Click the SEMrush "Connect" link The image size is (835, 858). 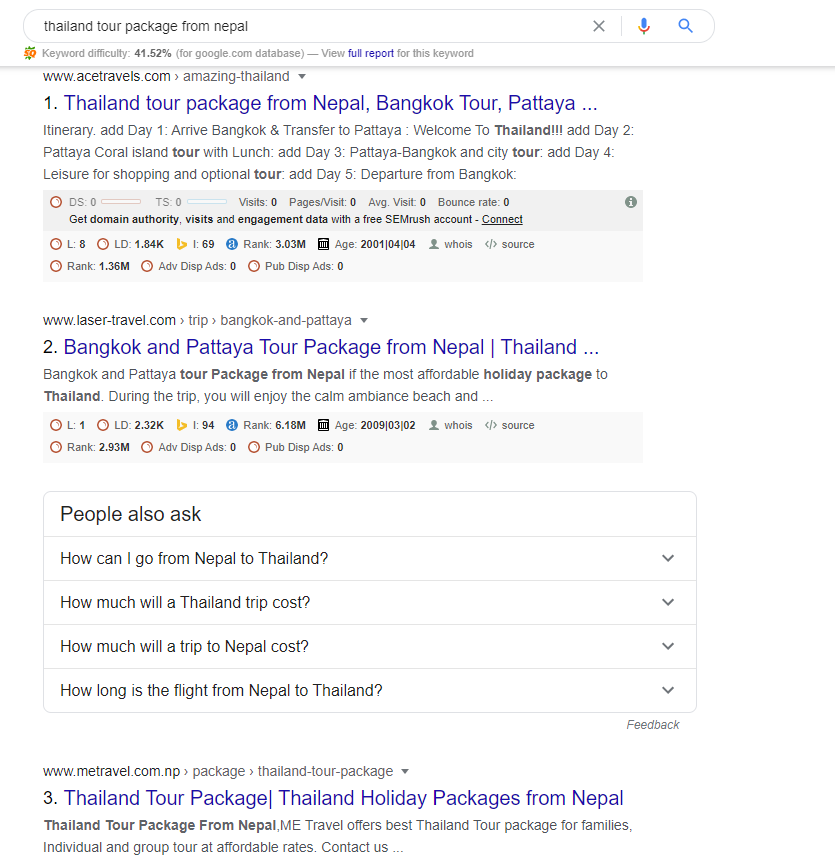click(x=502, y=219)
